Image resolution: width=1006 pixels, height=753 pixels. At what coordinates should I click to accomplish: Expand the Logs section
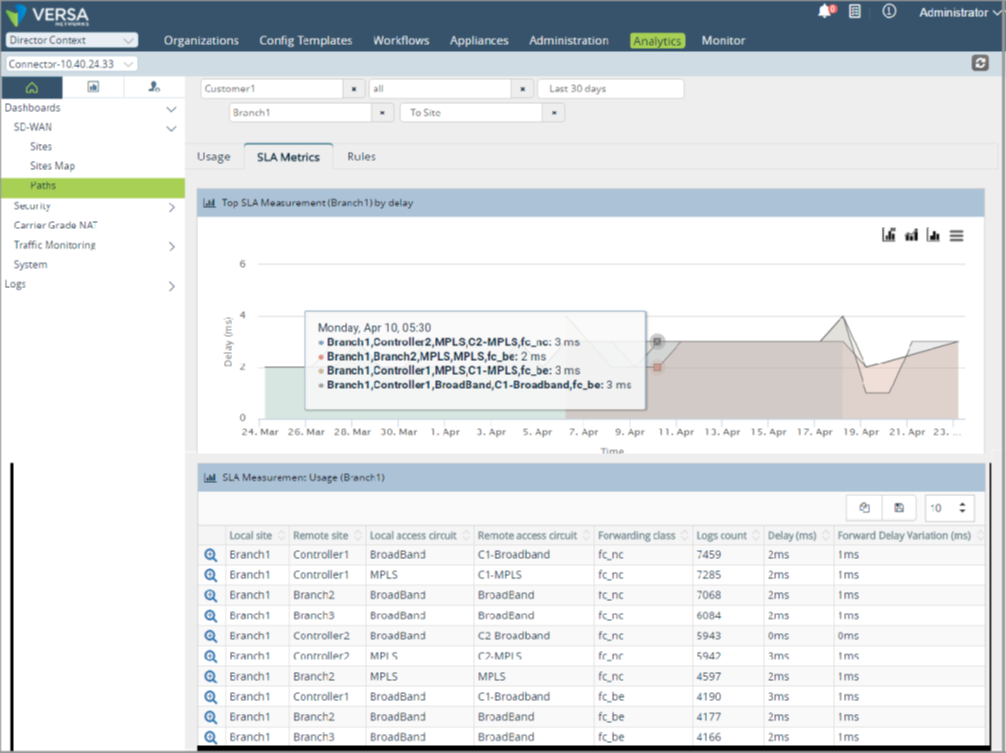tap(171, 286)
